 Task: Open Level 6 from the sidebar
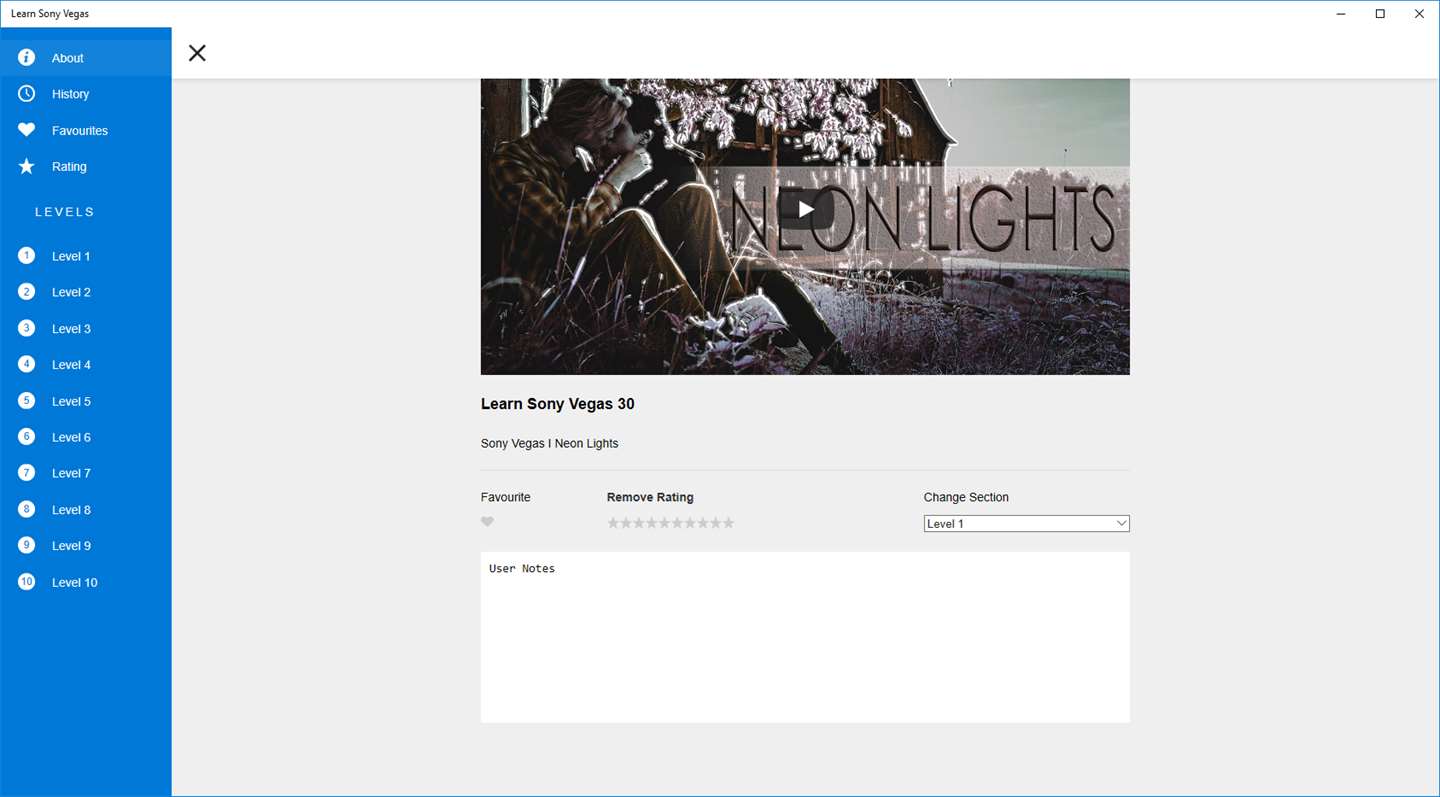pos(85,437)
